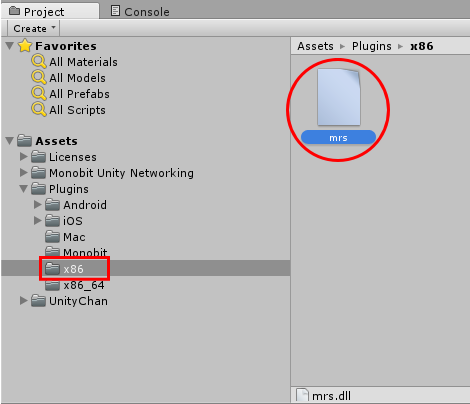The height and width of the screenshot is (404, 470).
Task: Click the Favorites star icon
Action: [x=25, y=46]
